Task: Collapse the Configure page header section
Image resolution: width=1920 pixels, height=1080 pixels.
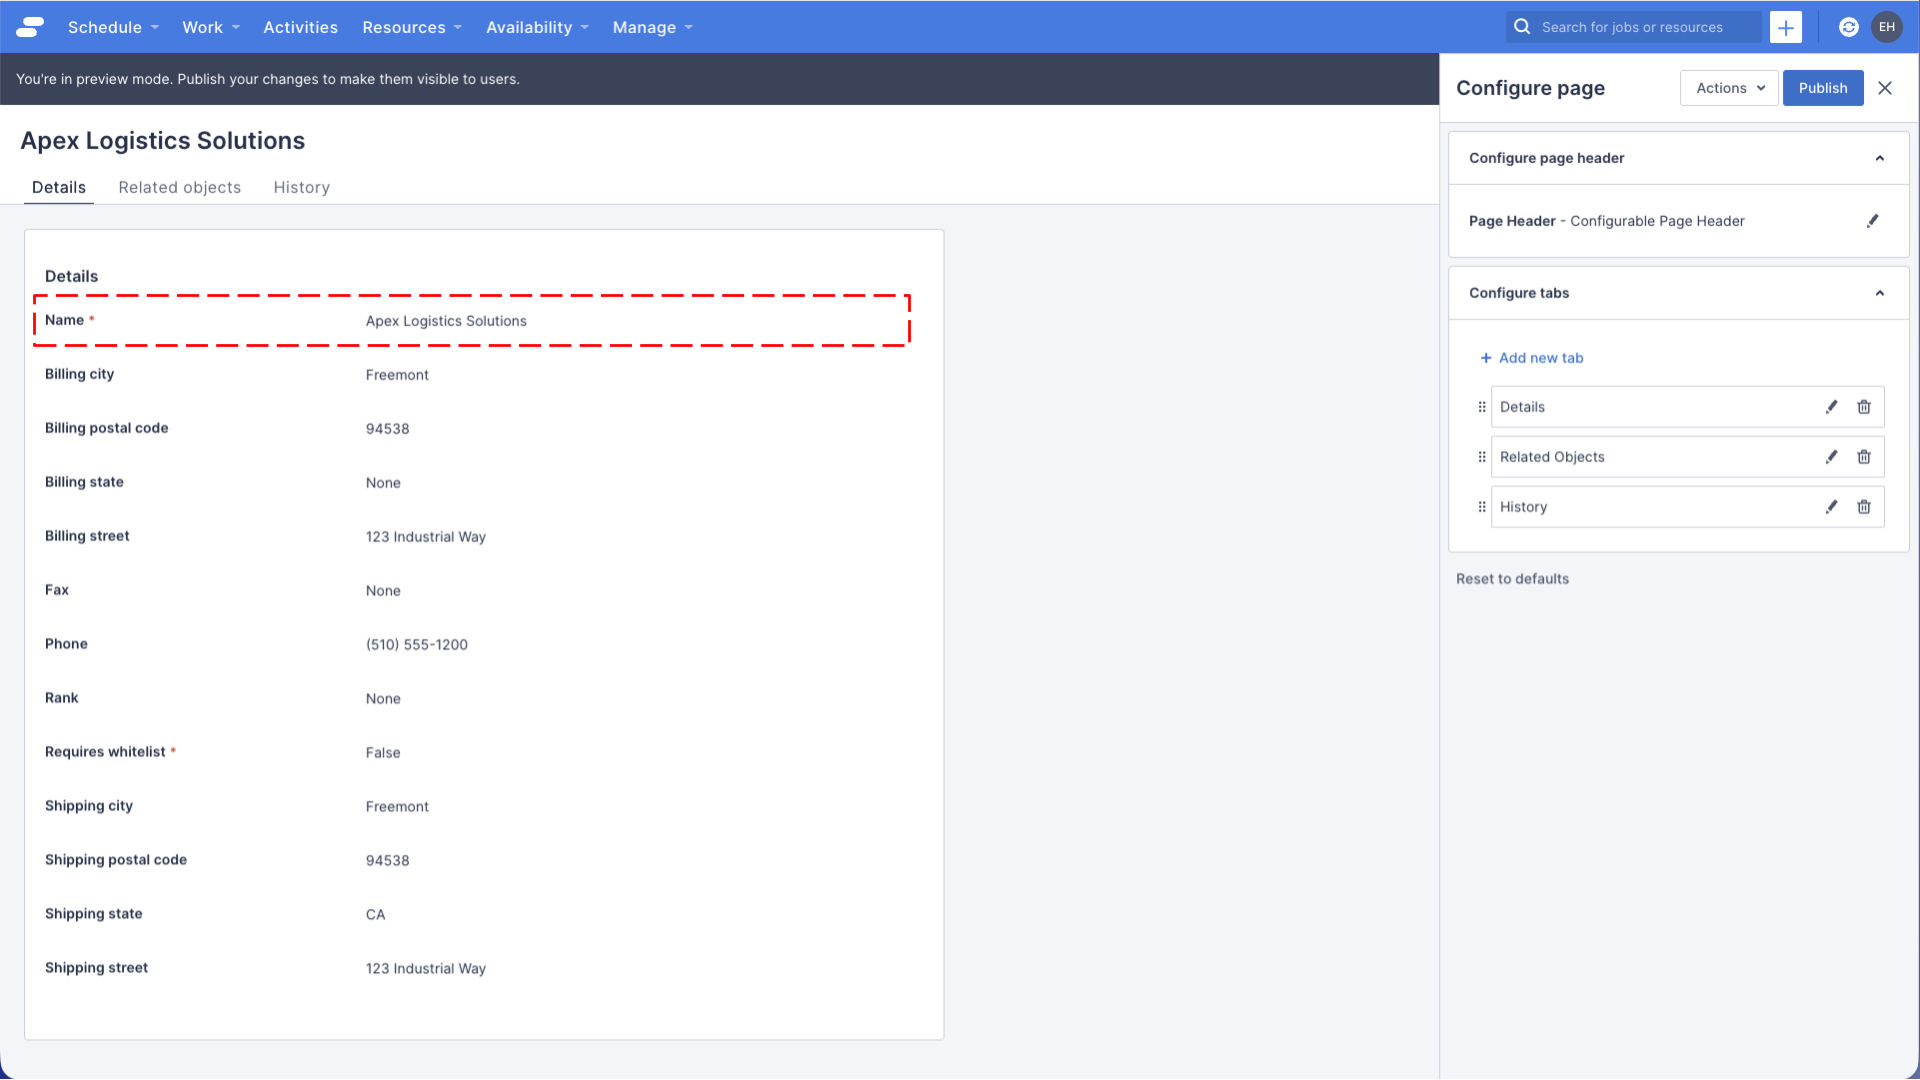Action: coord(1879,158)
